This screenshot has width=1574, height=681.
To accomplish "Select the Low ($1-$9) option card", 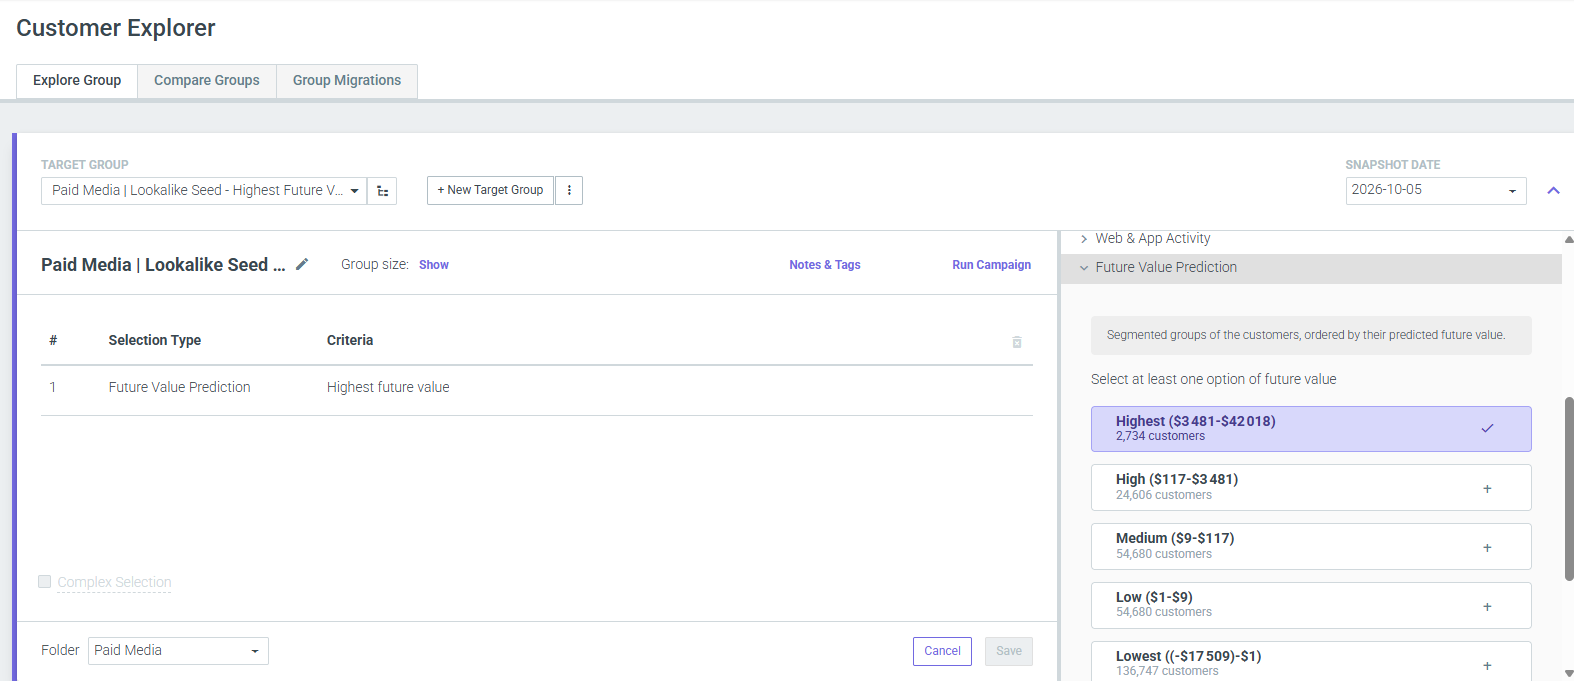I will pyautogui.click(x=1311, y=606).
